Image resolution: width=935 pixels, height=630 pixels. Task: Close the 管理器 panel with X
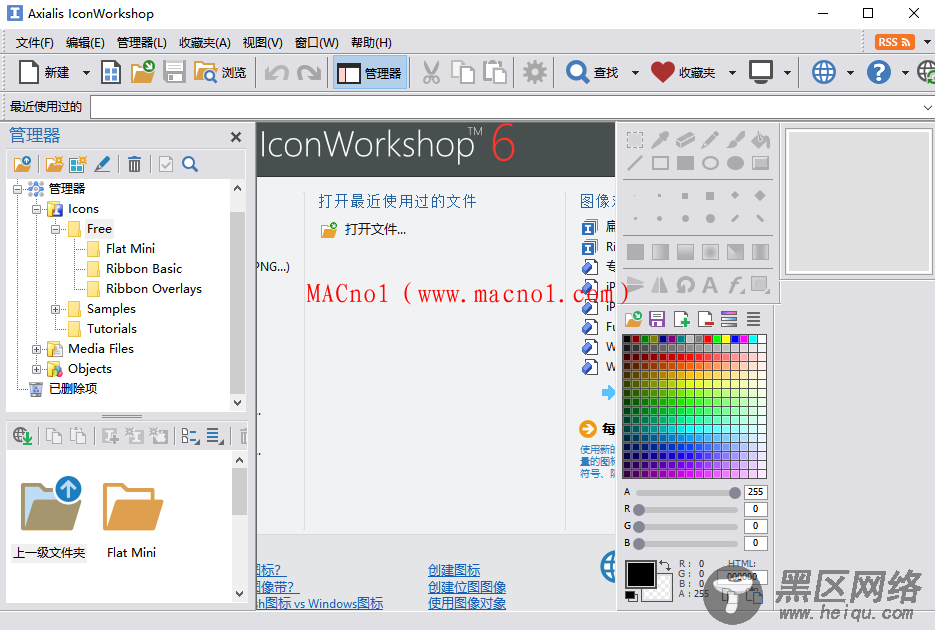[x=236, y=137]
